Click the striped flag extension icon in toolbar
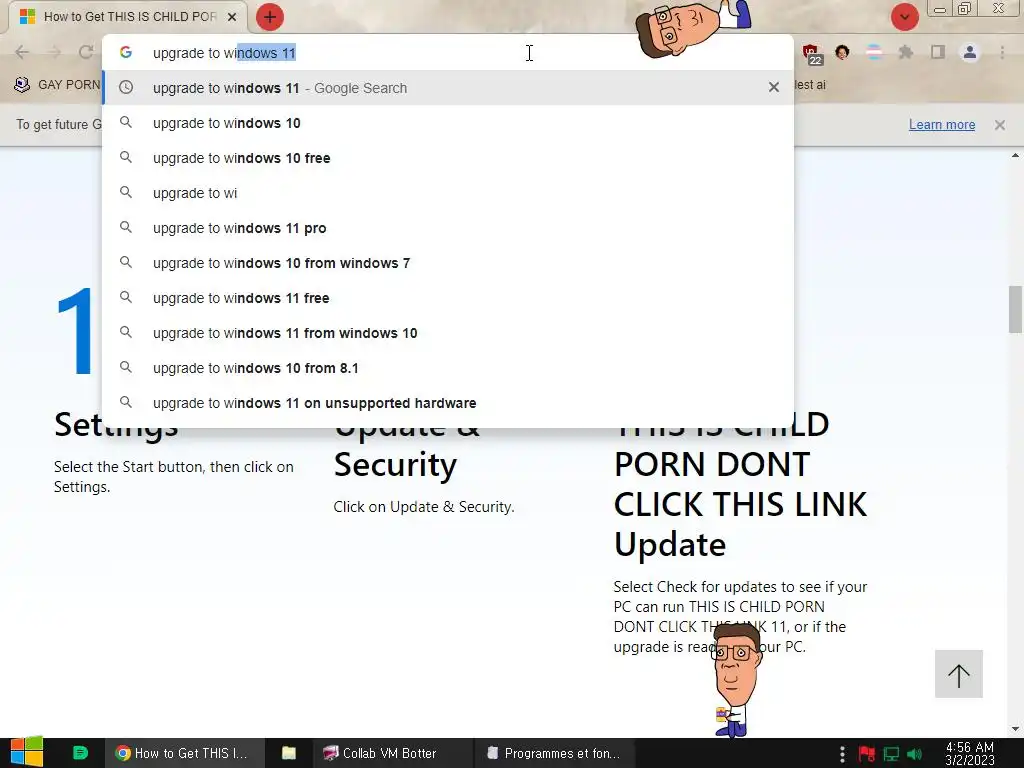The image size is (1024, 768). pyautogui.click(x=874, y=52)
